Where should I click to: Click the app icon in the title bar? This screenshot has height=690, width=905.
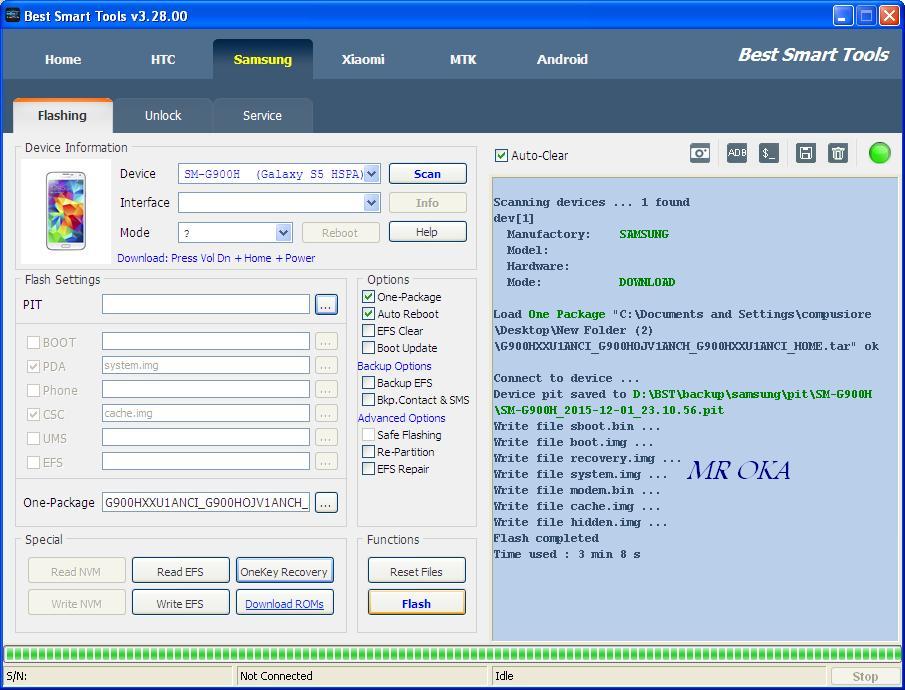[x=12, y=16]
